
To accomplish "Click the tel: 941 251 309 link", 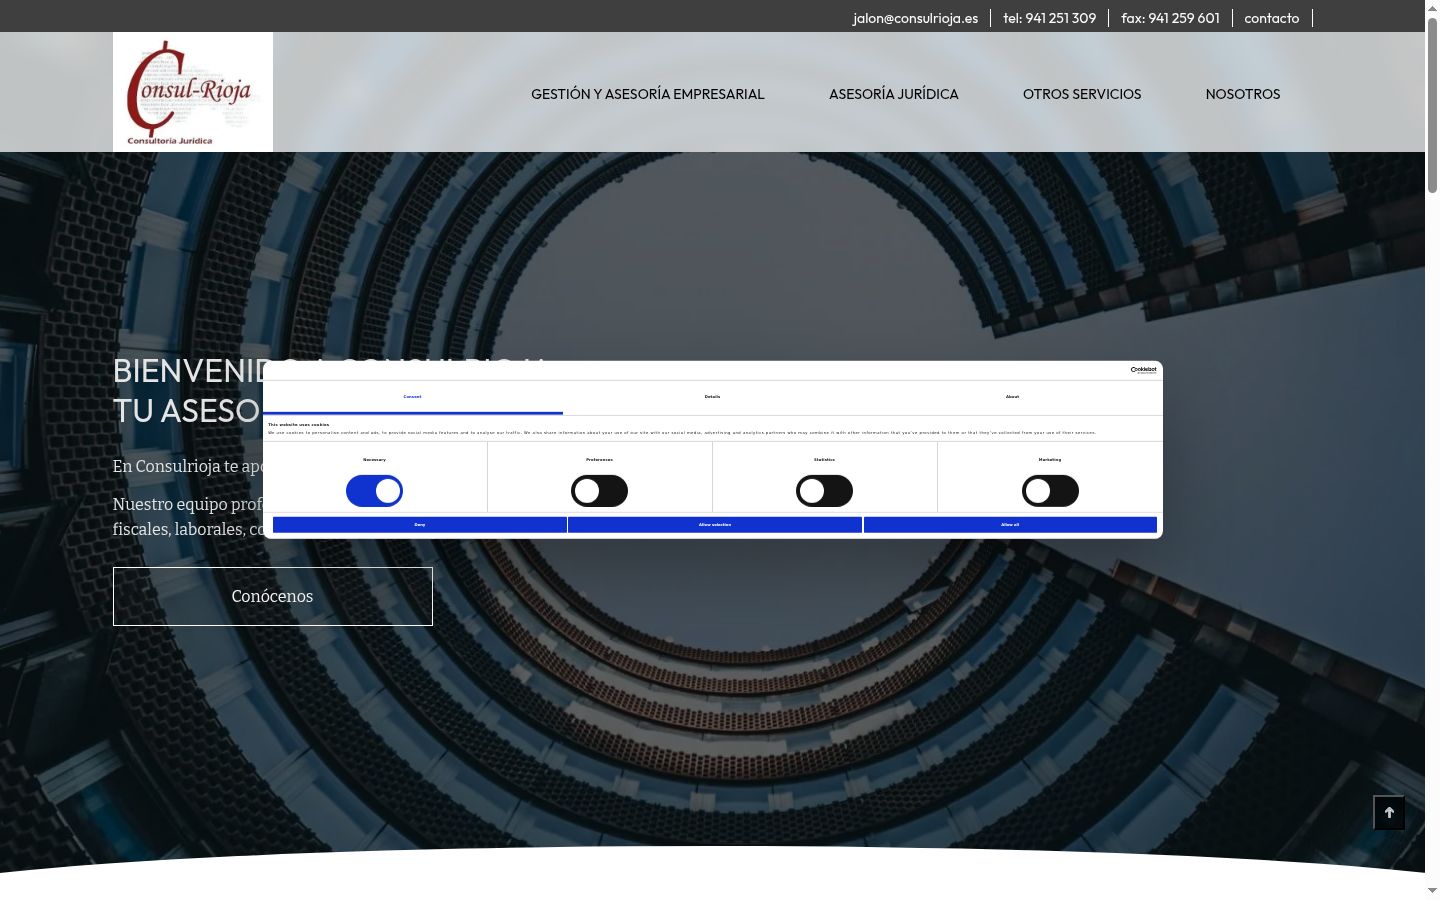I will (1050, 18).
